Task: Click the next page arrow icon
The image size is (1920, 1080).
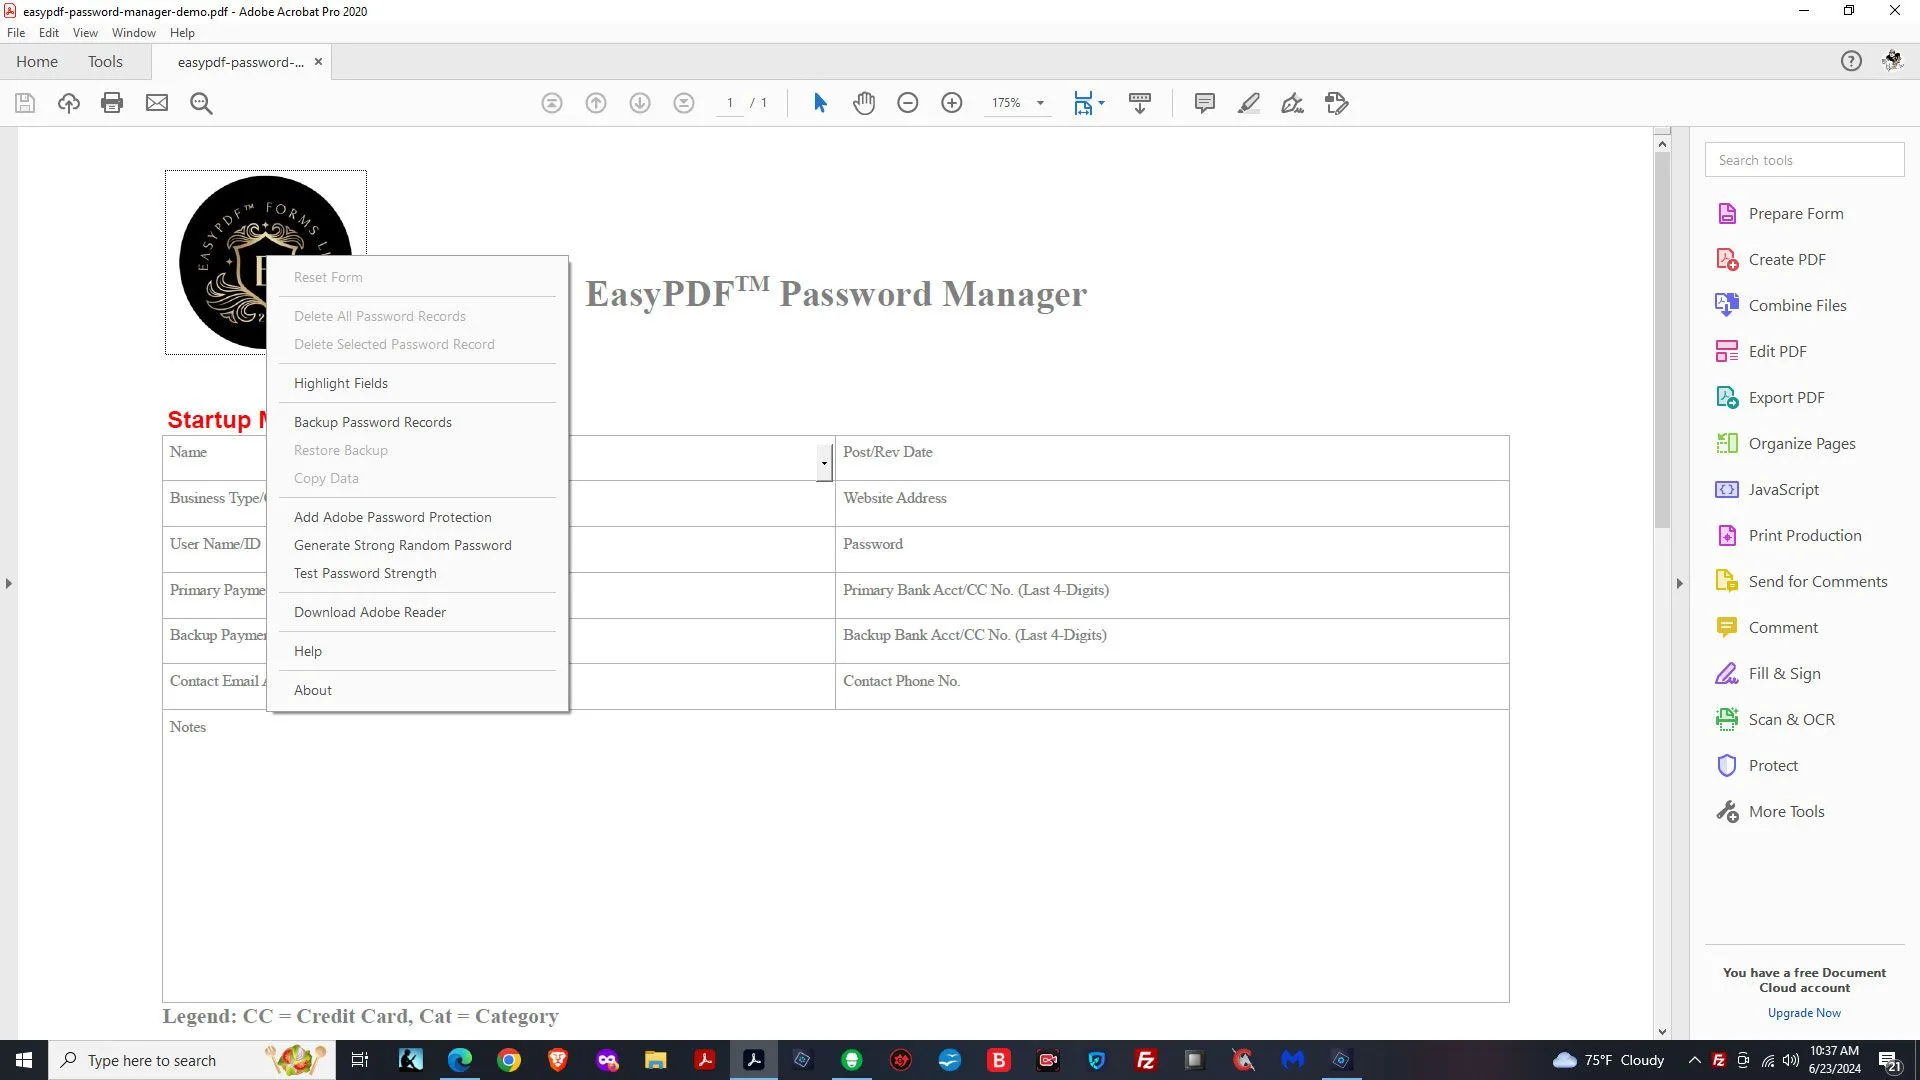Action: pyautogui.click(x=640, y=103)
